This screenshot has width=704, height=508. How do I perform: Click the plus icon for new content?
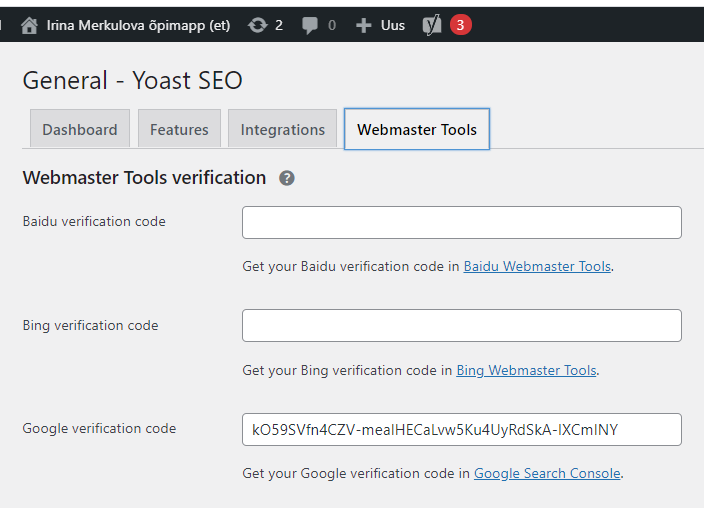(364, 26)
